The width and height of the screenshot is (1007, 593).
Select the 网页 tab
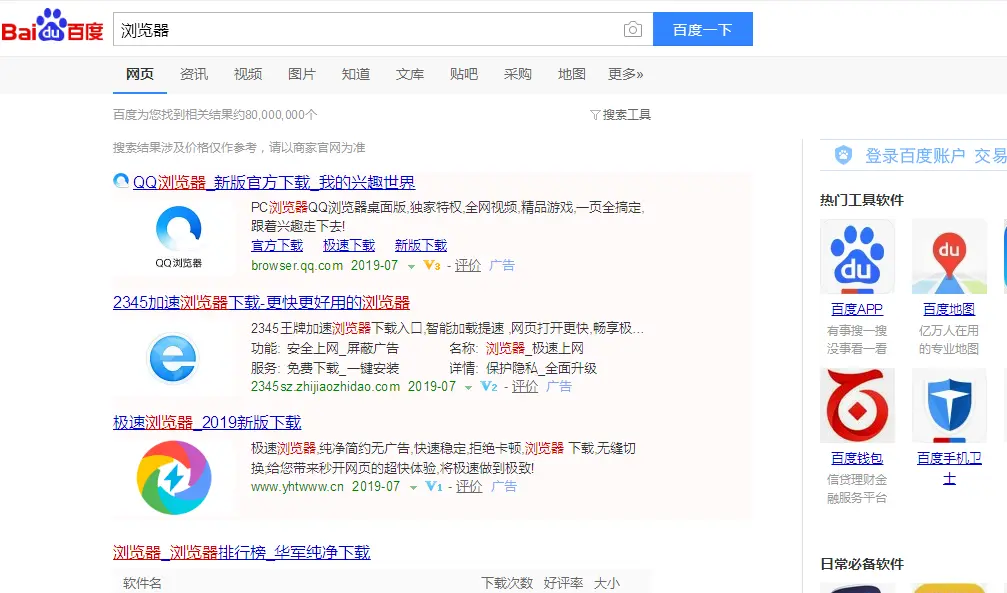(x=139, y=74)
